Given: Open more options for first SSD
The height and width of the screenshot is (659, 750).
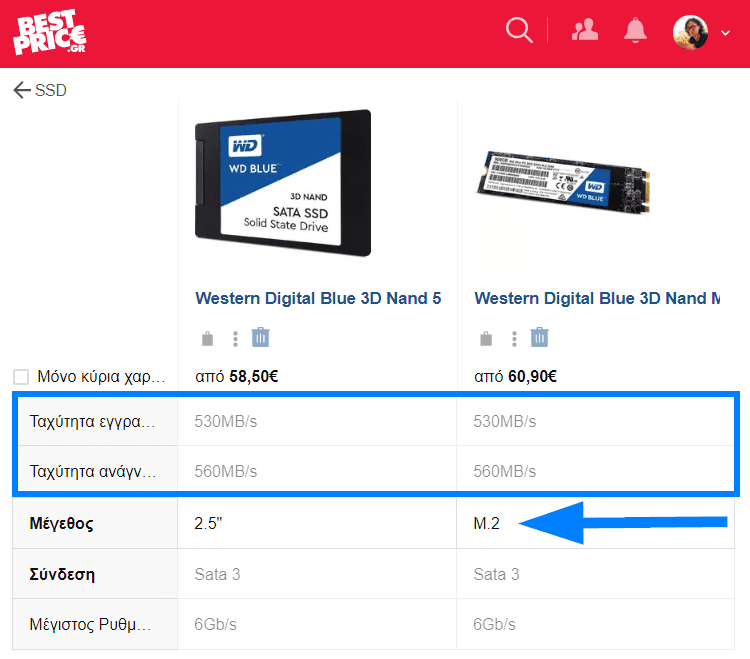Looking at the screenshot, I should [235, 339].
